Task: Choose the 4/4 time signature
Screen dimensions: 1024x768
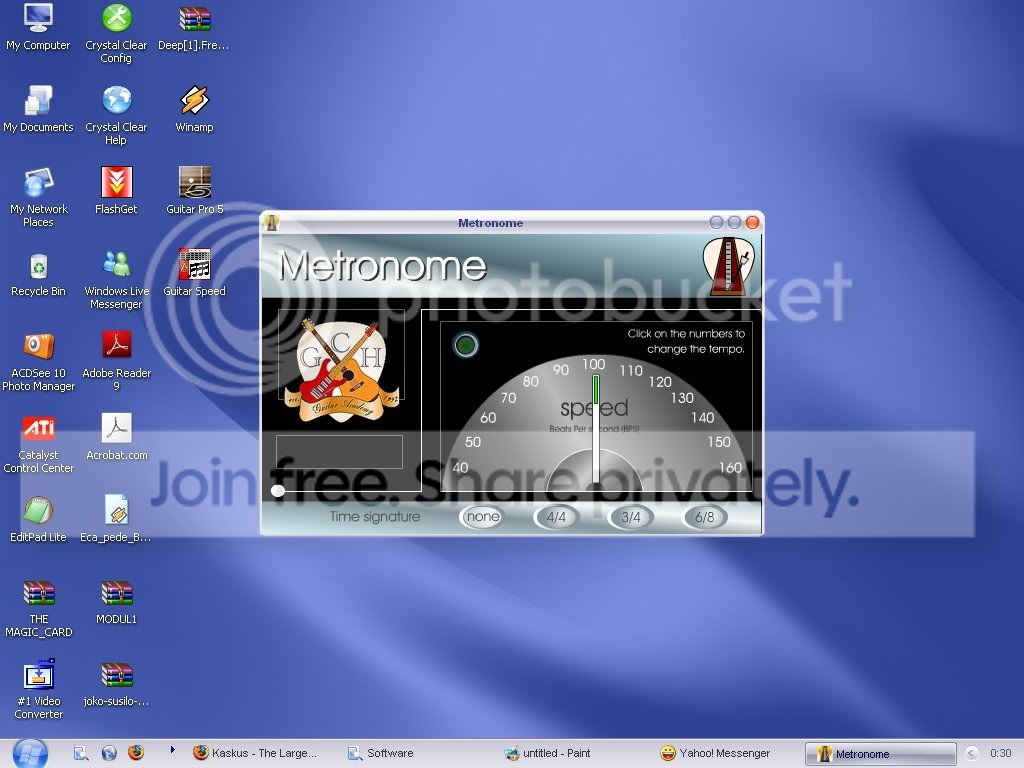Action: pyautogui.click(x=556, y=517)
